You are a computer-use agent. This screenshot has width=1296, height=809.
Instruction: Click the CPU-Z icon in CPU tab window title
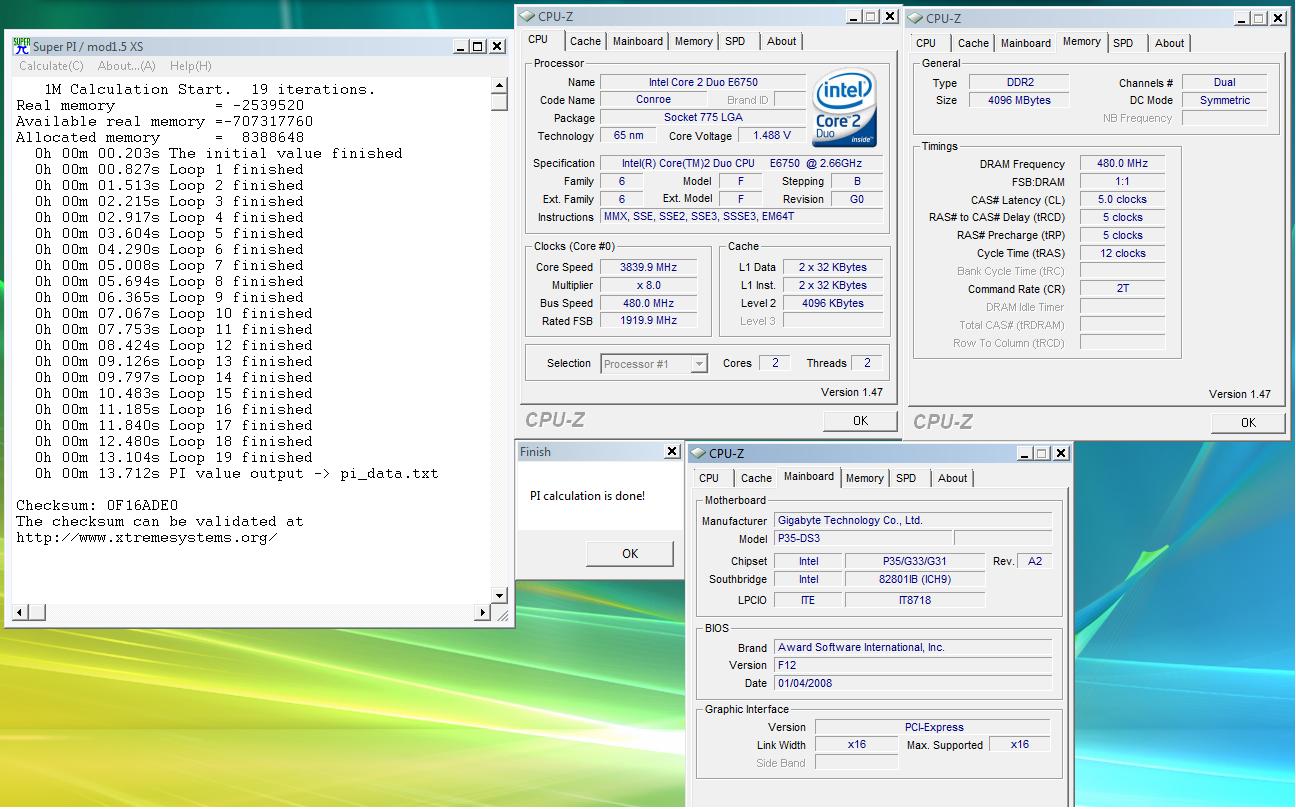[x=528, y=16]
